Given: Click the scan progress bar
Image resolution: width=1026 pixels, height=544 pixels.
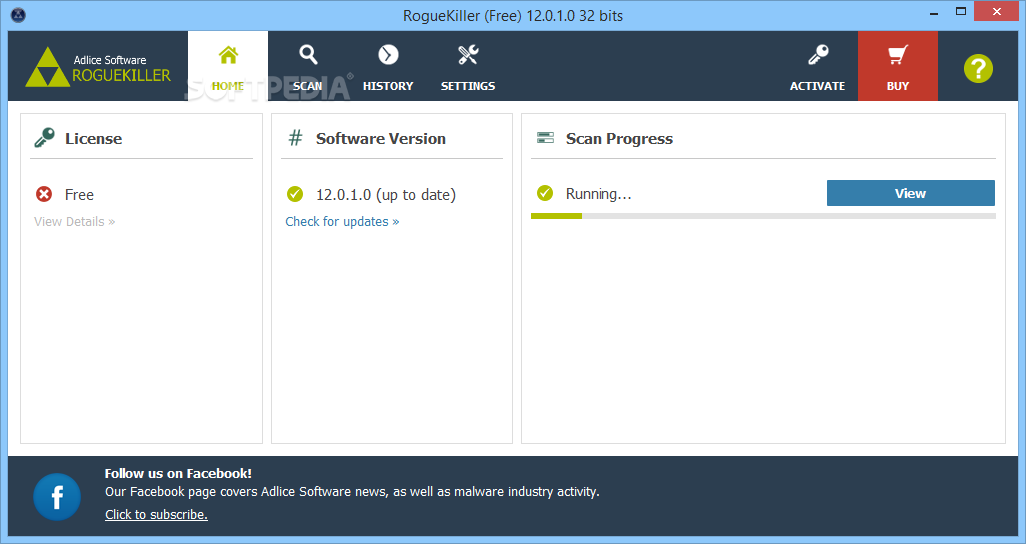Looking at the screenshot, I should coord(763,216).
